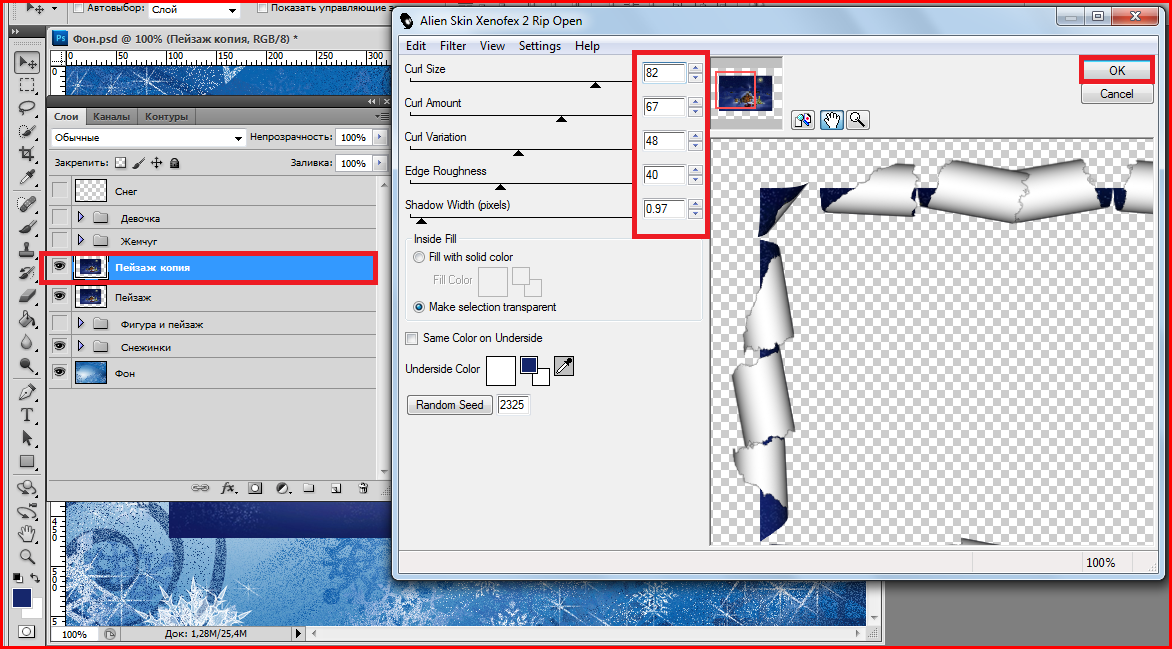Click OK to apply Rip Open
The width and height of the screenshot is (1172, 649).
[1117, 70]
